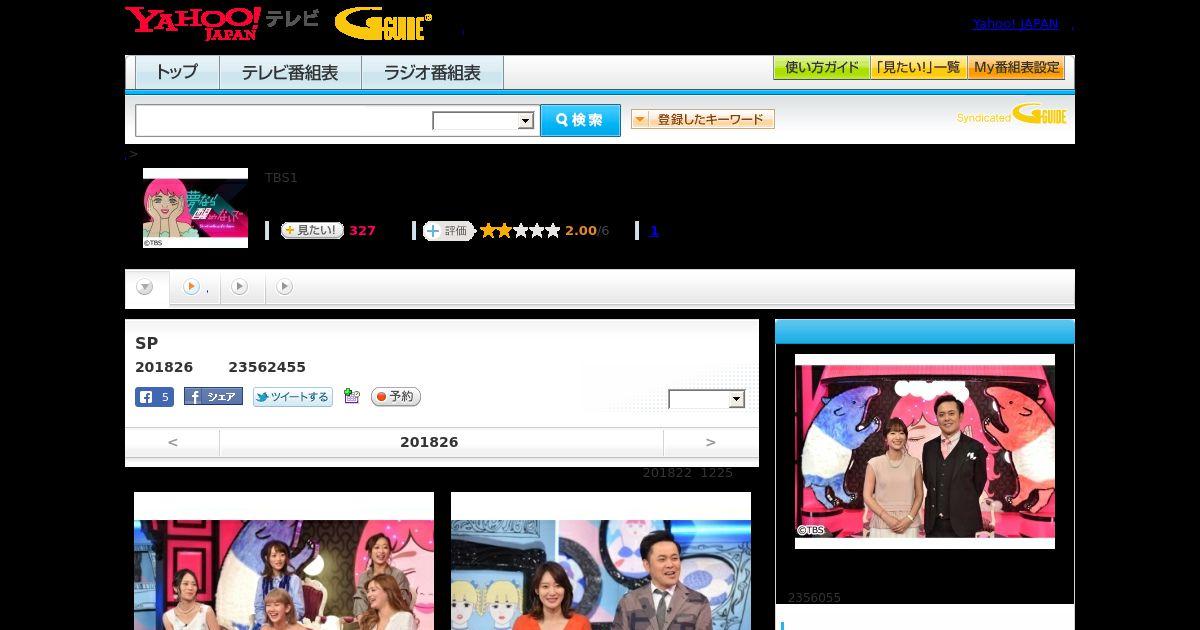This screenshot has width=1200, height=630.
Task: Go to previous broadcast with the < arrow
Action: click(x=172, y=442)
